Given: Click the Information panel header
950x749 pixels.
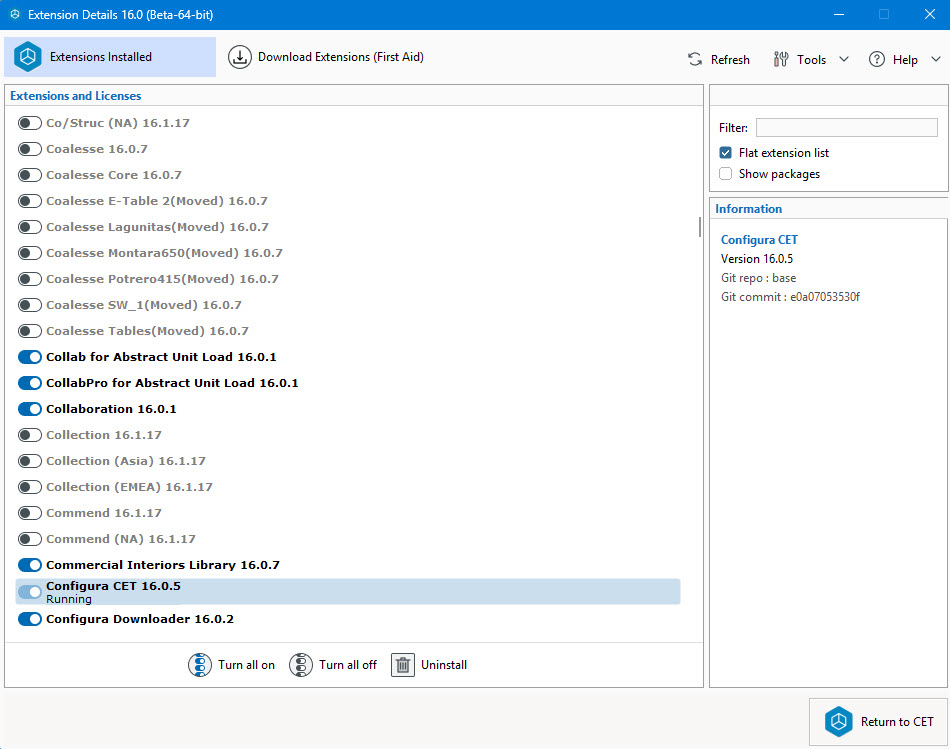Looking at the screenshot, I should coord(748,209).
